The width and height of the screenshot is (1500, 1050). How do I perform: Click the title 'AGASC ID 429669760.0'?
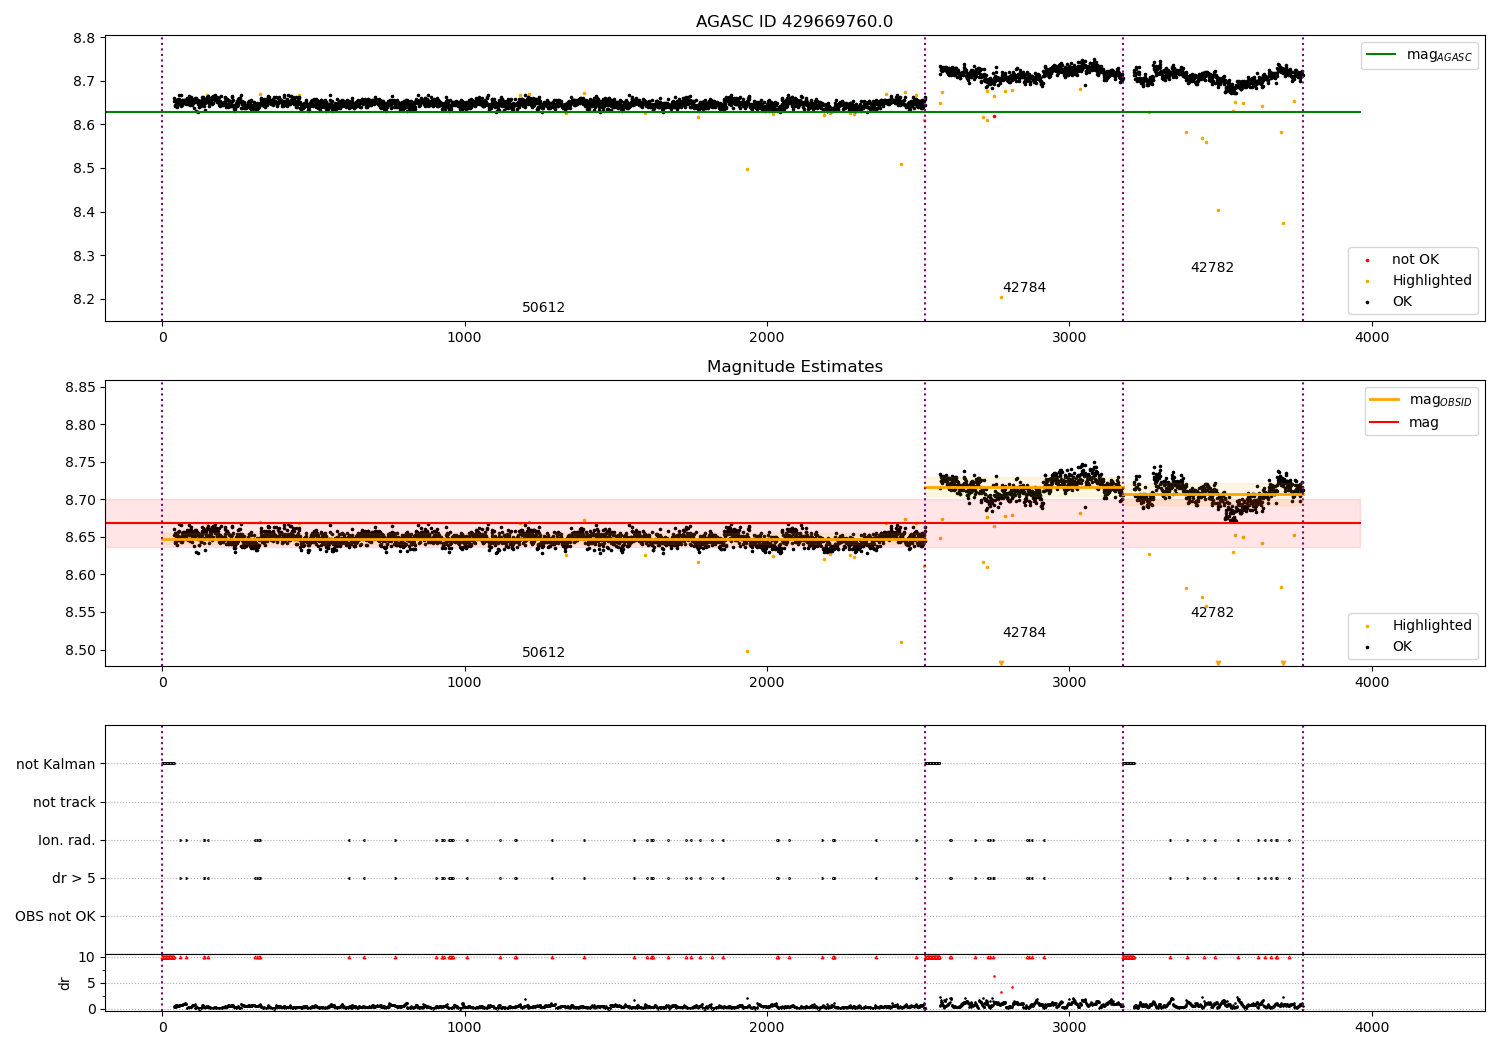794,22
